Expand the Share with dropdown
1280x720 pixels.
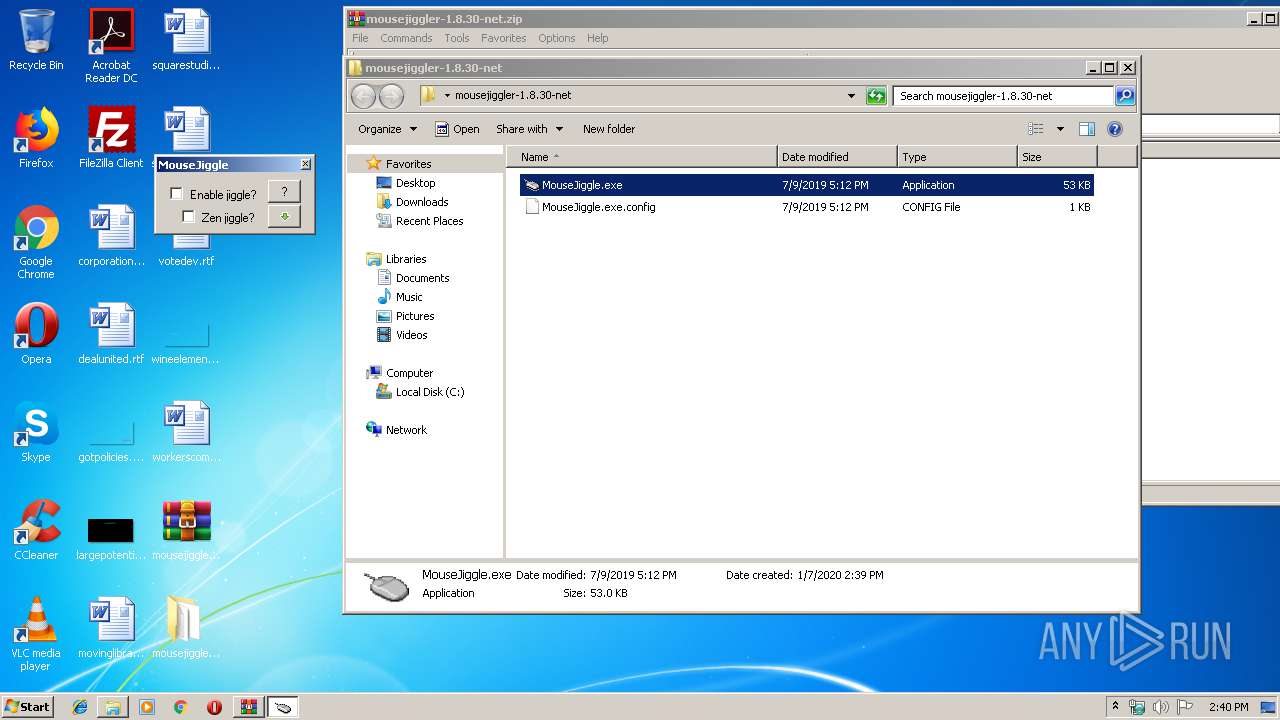coord(529,129)
